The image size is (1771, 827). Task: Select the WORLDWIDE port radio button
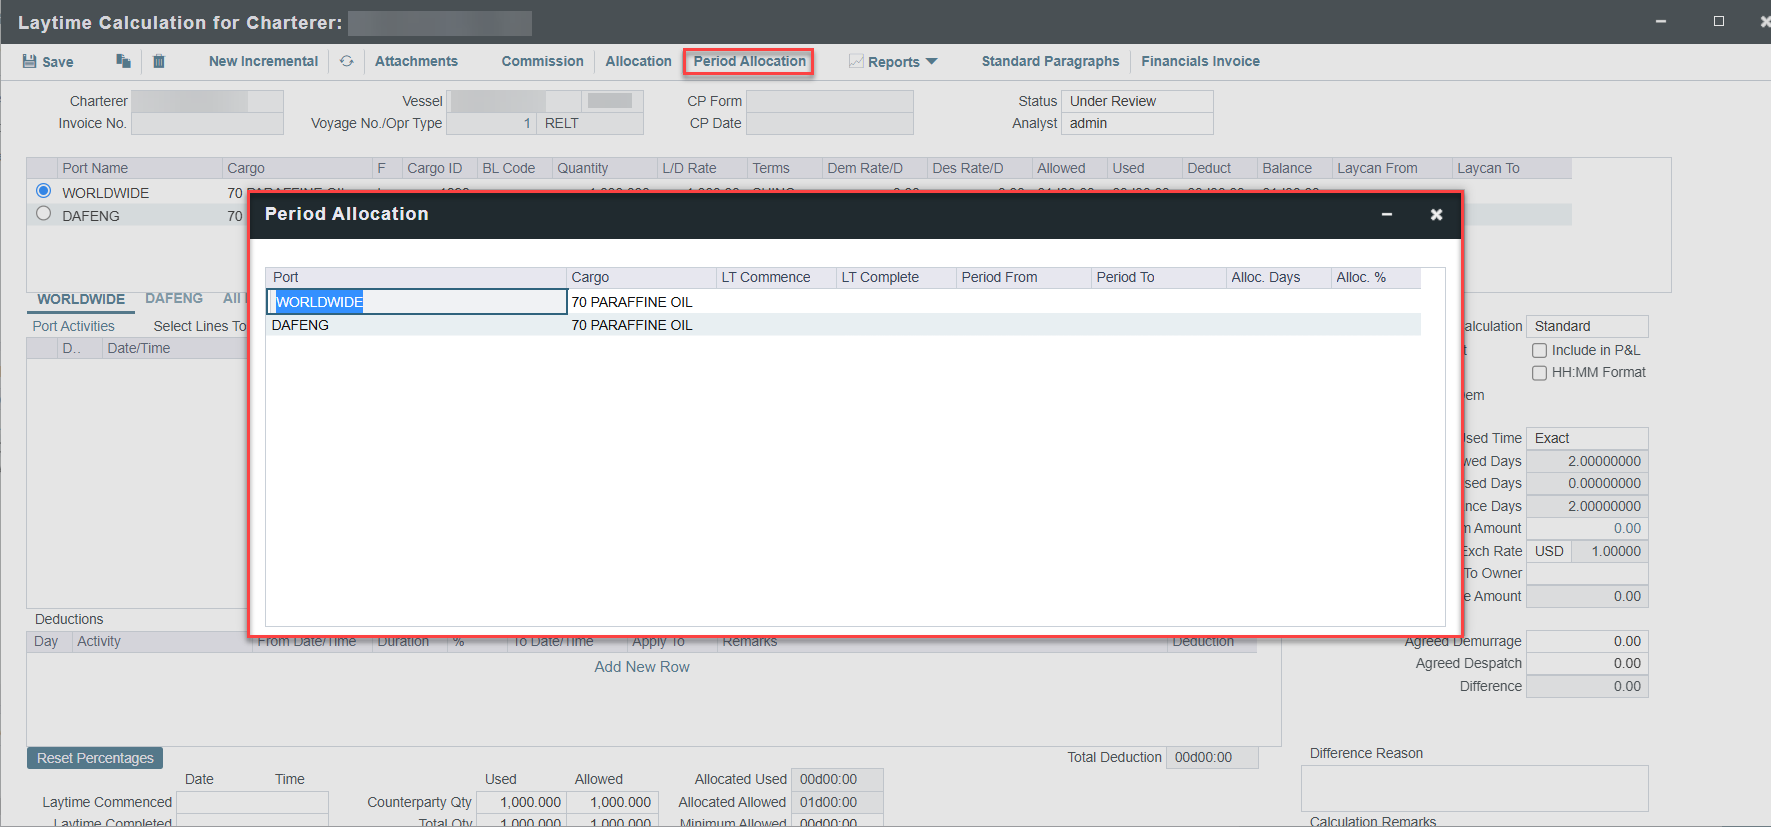43,191
